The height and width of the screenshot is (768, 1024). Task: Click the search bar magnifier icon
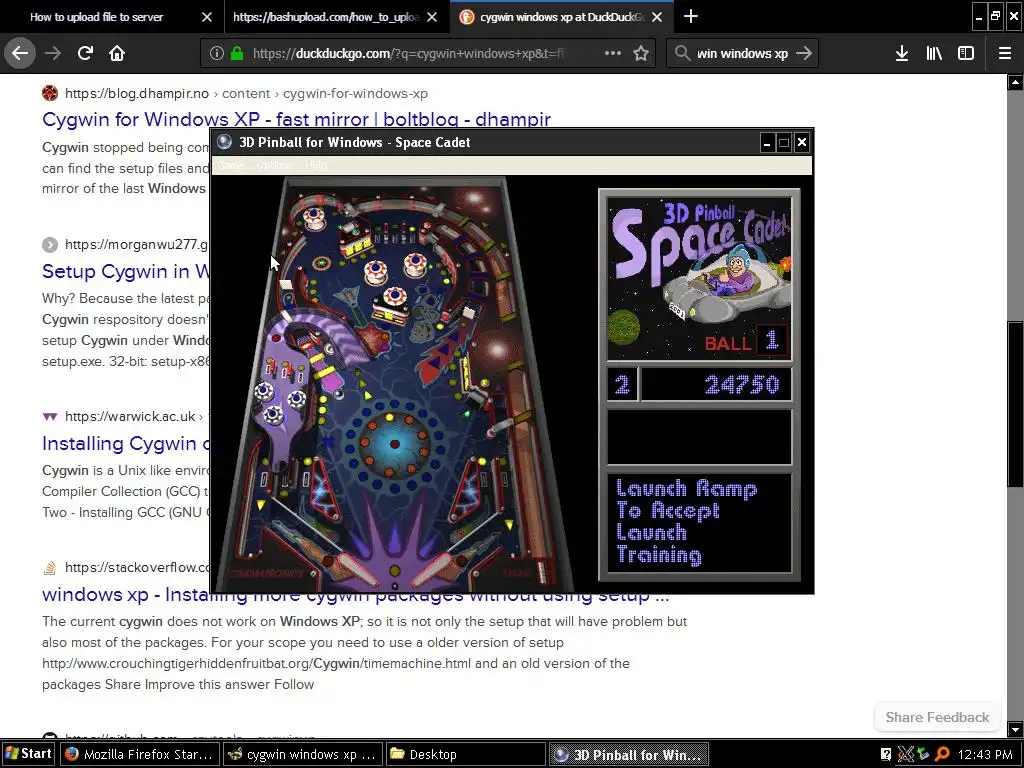(x=682, y=53)
